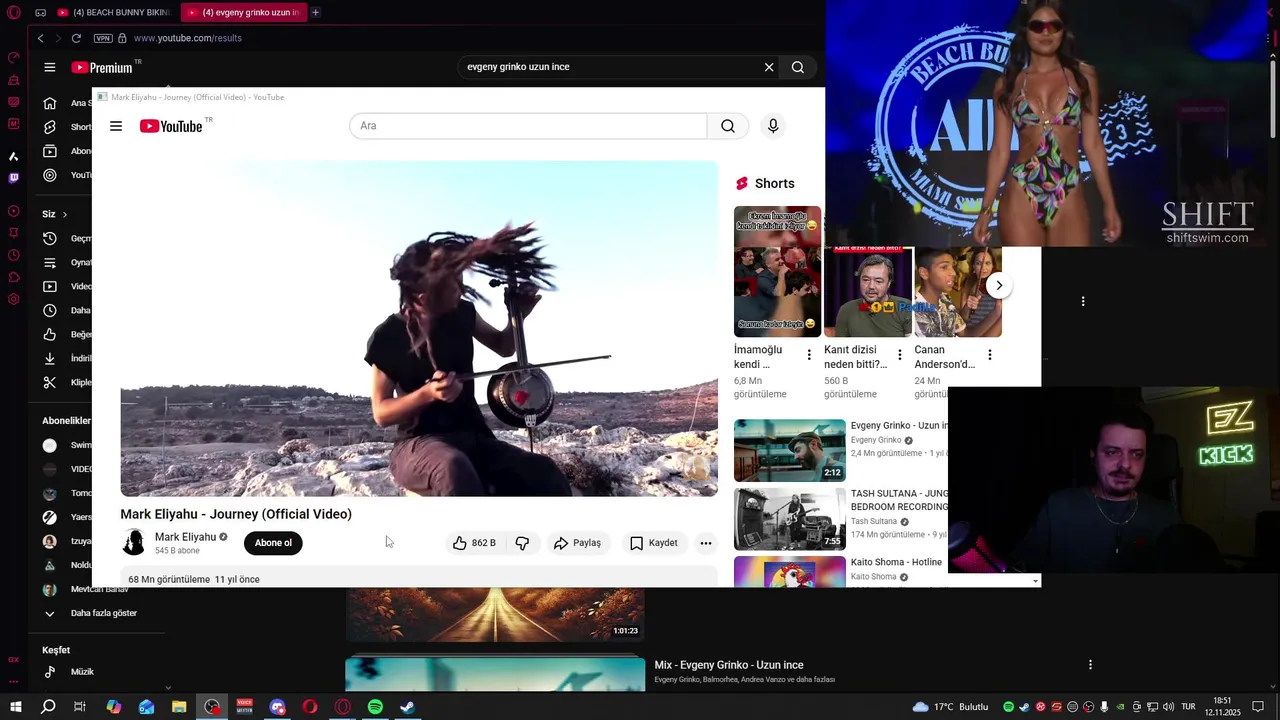1280x720 pixels.
Task: Open Steam from the Windows taskbar
Action: (x=408, y=707)
